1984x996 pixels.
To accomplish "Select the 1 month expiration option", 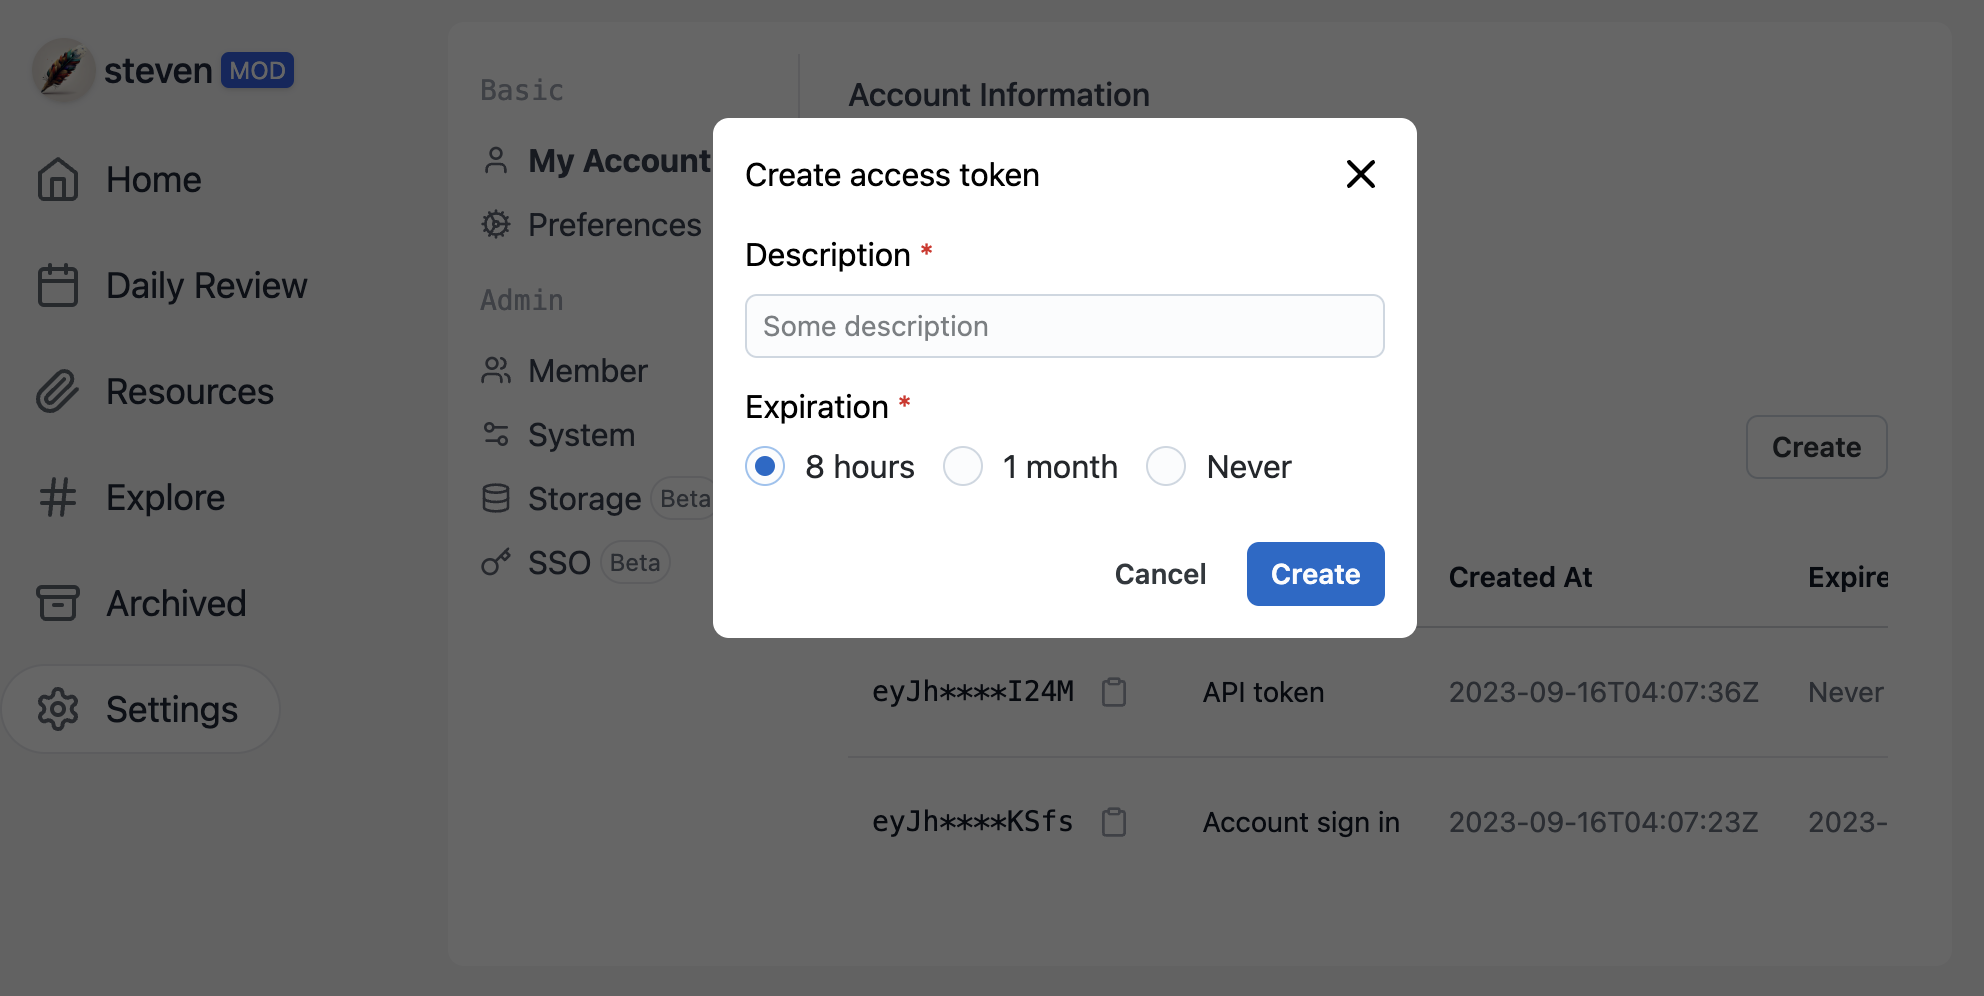I will point(963,467).
